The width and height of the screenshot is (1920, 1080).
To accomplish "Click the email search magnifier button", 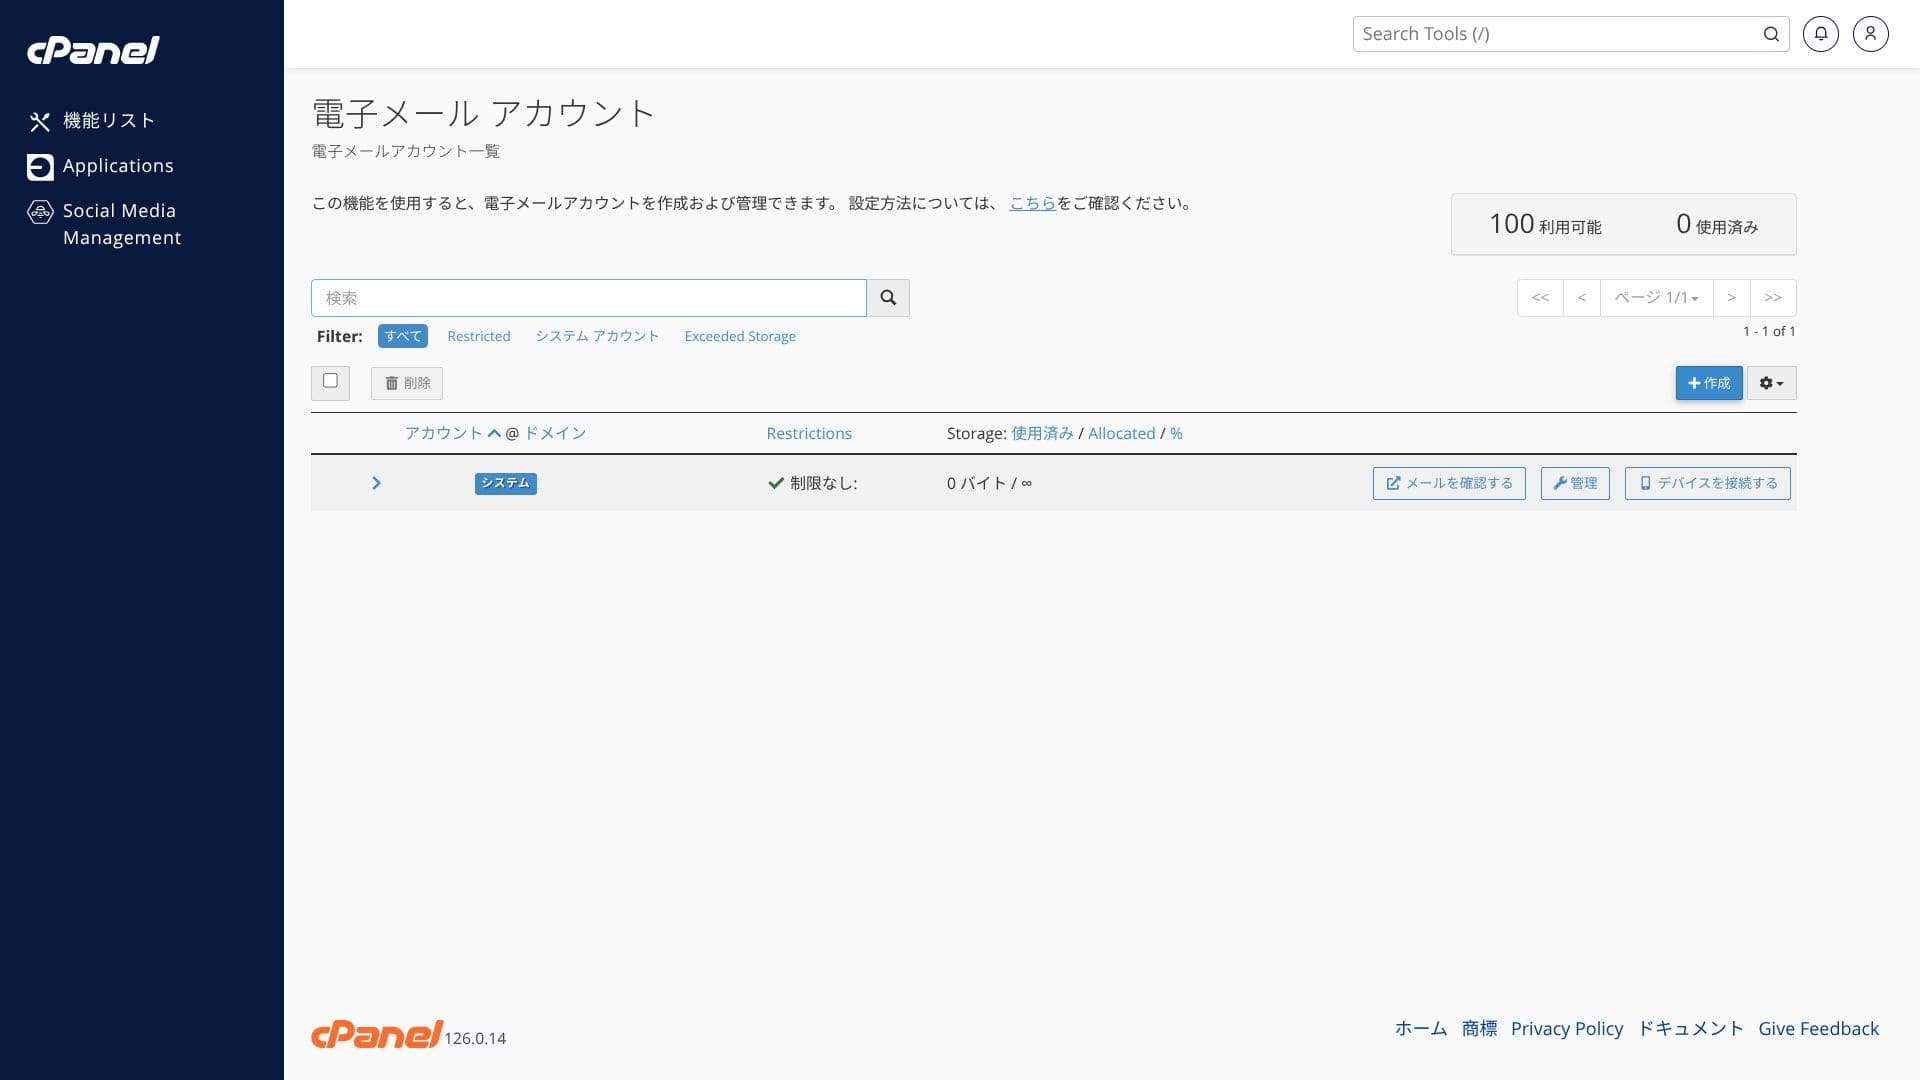I will (x=888, y=298).
